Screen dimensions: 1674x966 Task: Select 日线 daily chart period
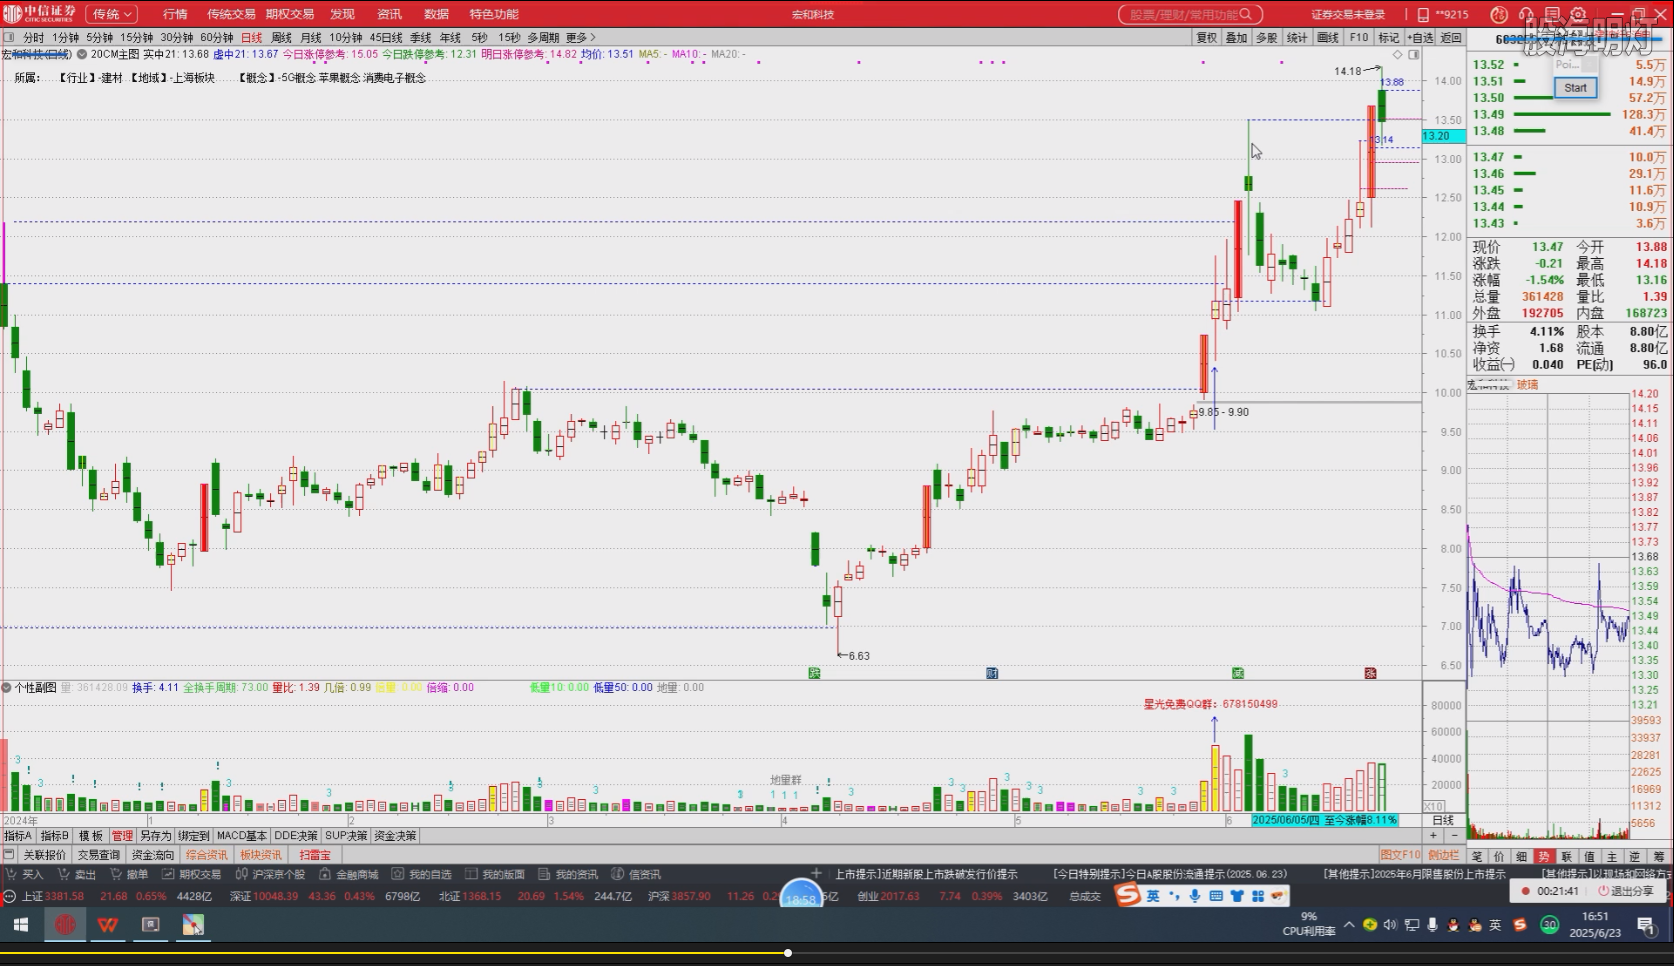click(251, 38)
